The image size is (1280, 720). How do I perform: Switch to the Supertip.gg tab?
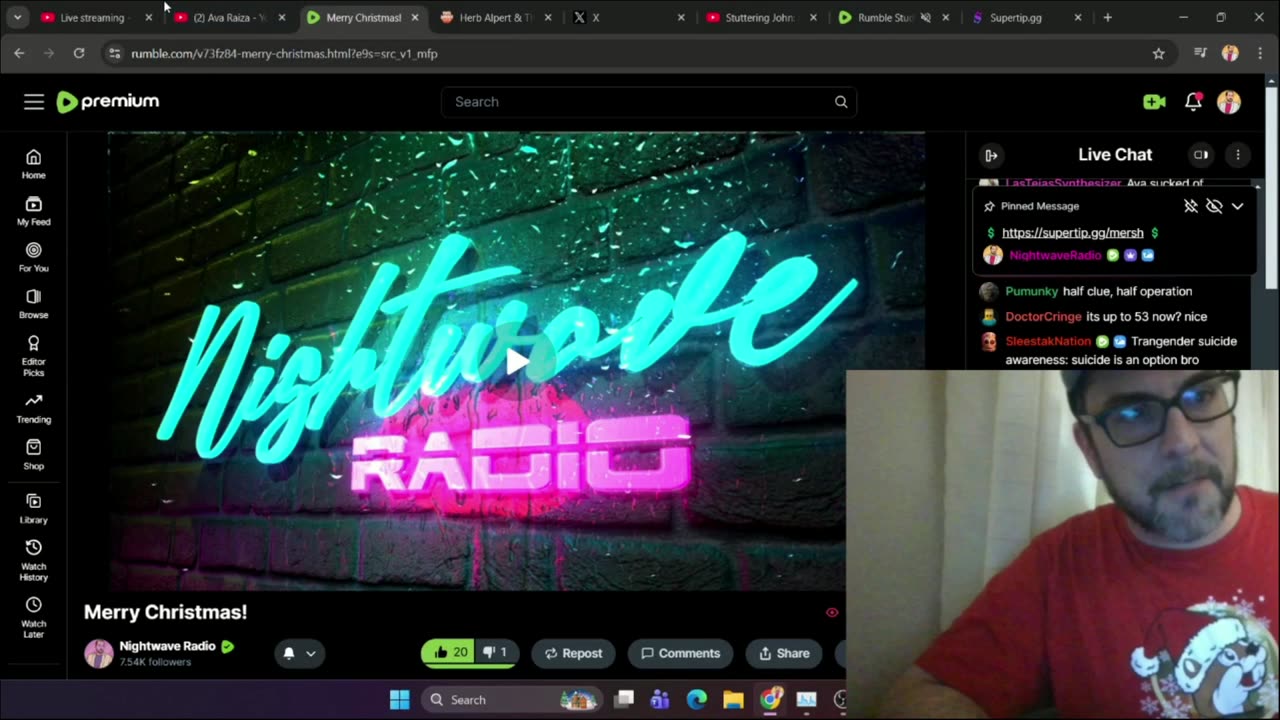click(x=1028, y=18)
